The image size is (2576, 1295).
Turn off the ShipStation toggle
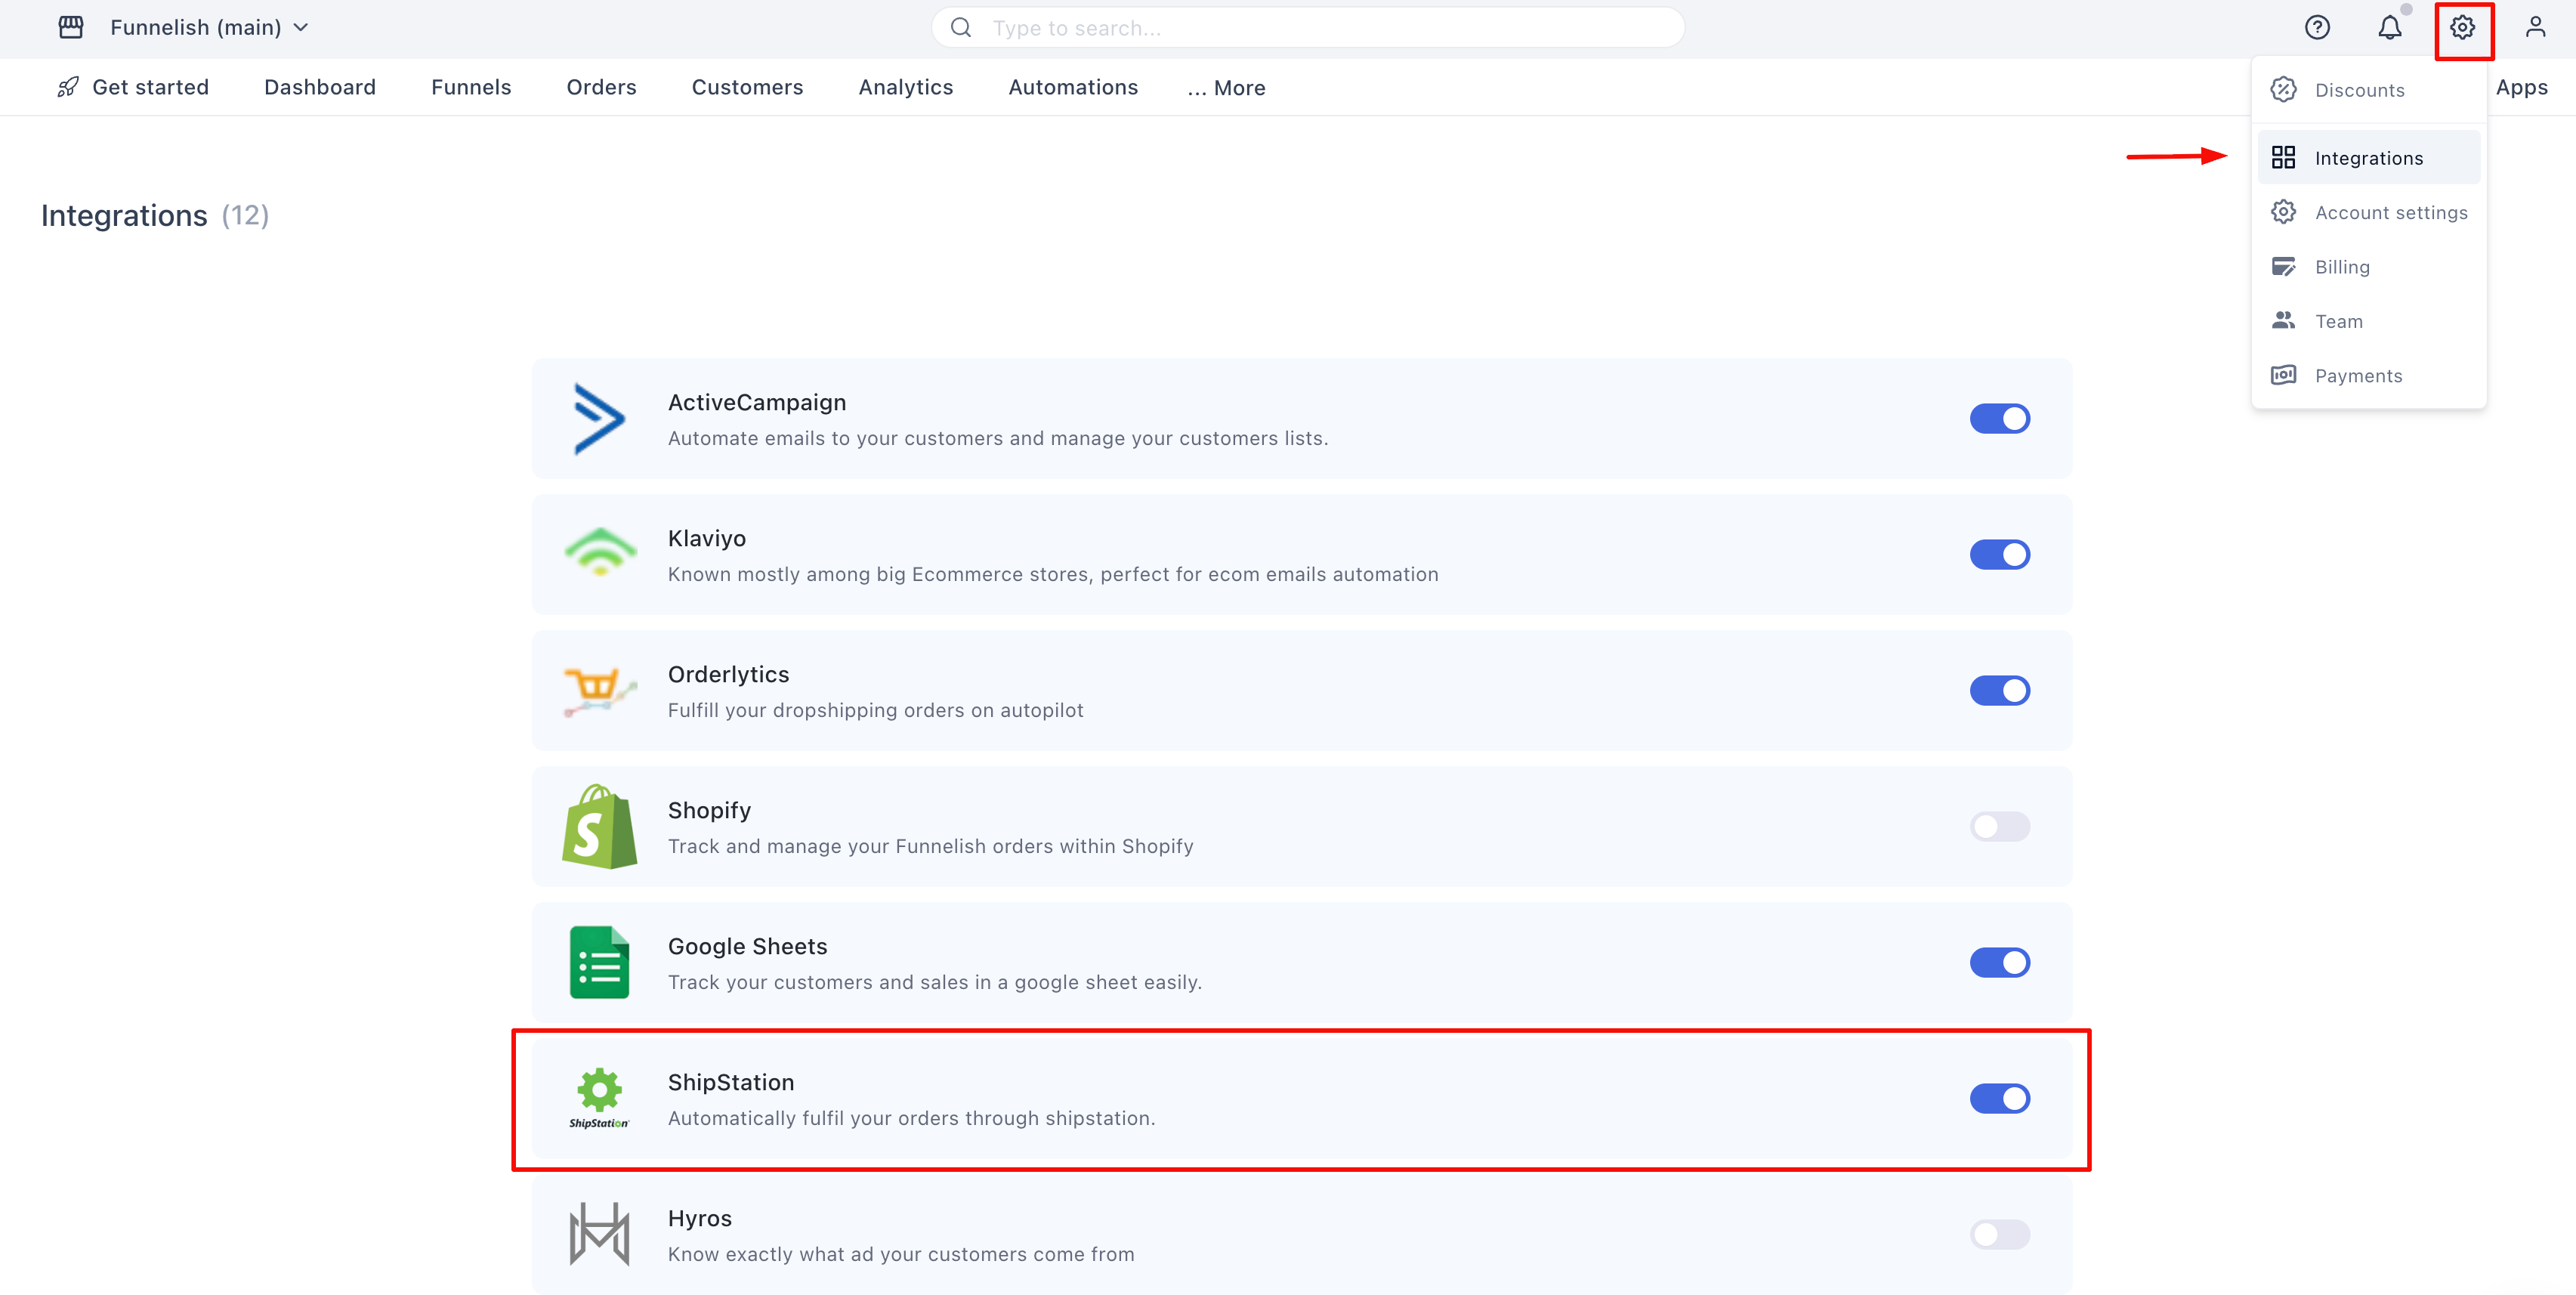pyautogui.click(x=1999, y=1099)
